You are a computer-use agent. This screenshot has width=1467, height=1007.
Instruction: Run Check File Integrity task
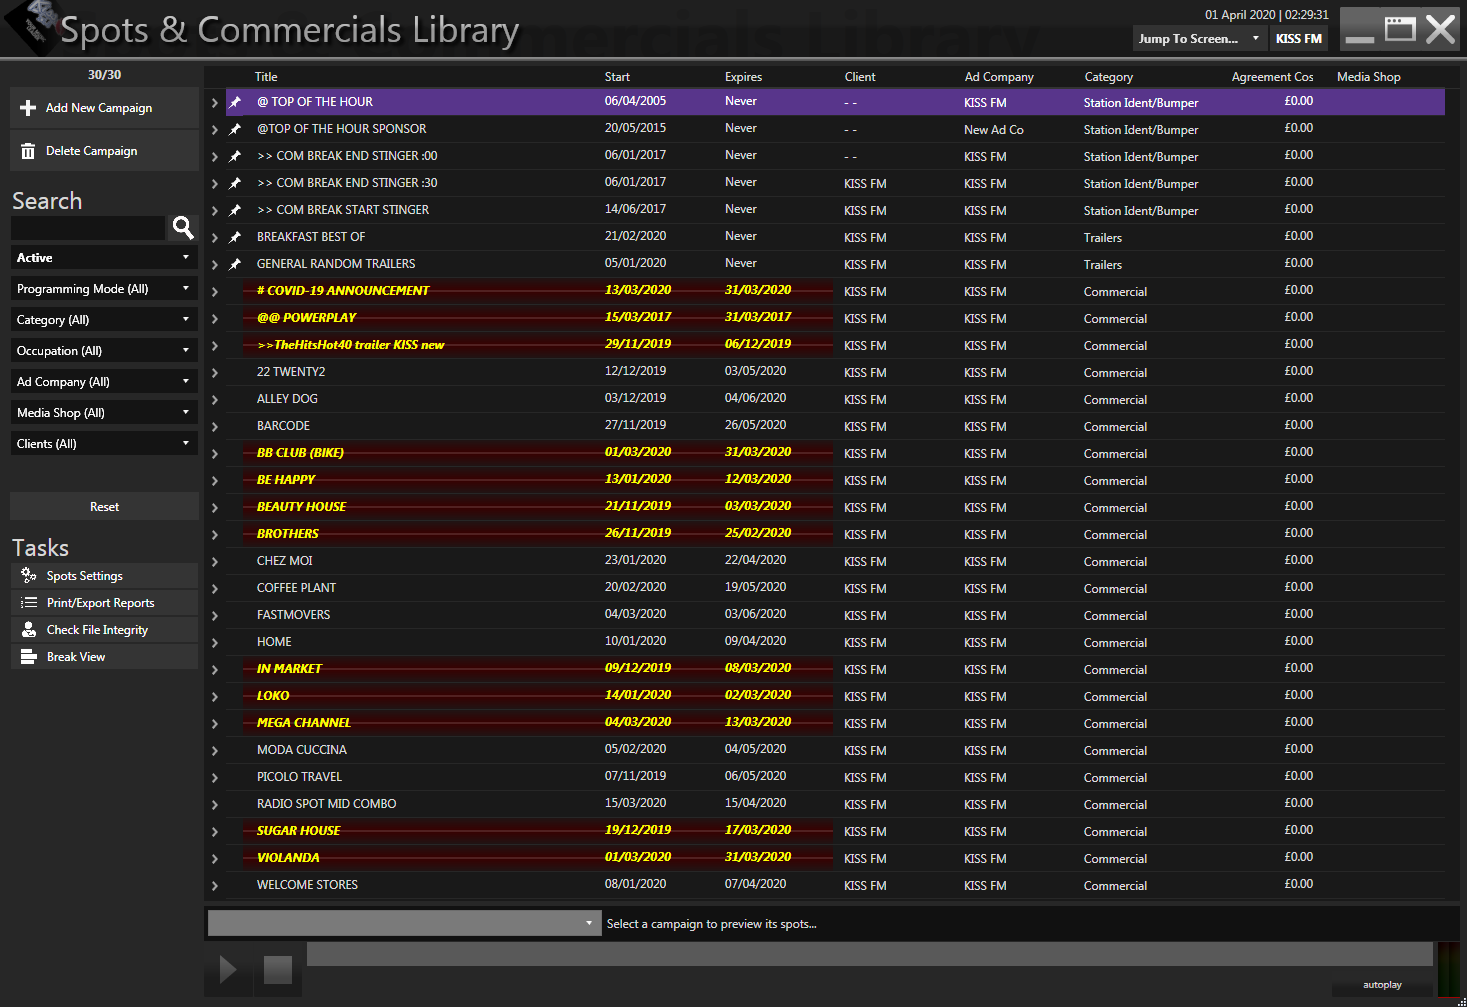104,629
